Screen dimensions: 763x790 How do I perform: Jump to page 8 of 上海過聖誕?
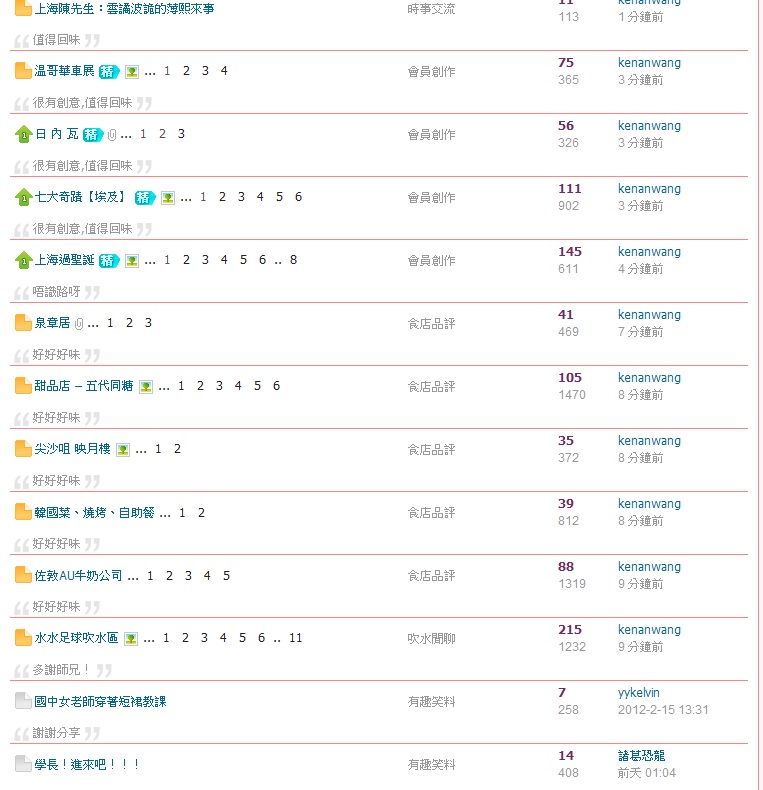pos(293,260)
